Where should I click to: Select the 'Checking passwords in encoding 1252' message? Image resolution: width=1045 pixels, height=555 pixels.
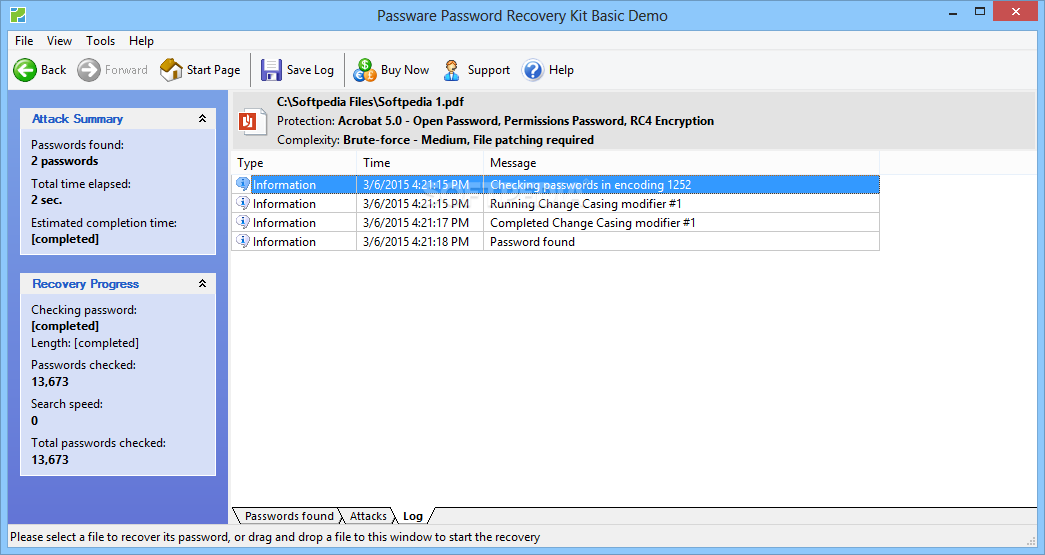[x=590, y=185]
